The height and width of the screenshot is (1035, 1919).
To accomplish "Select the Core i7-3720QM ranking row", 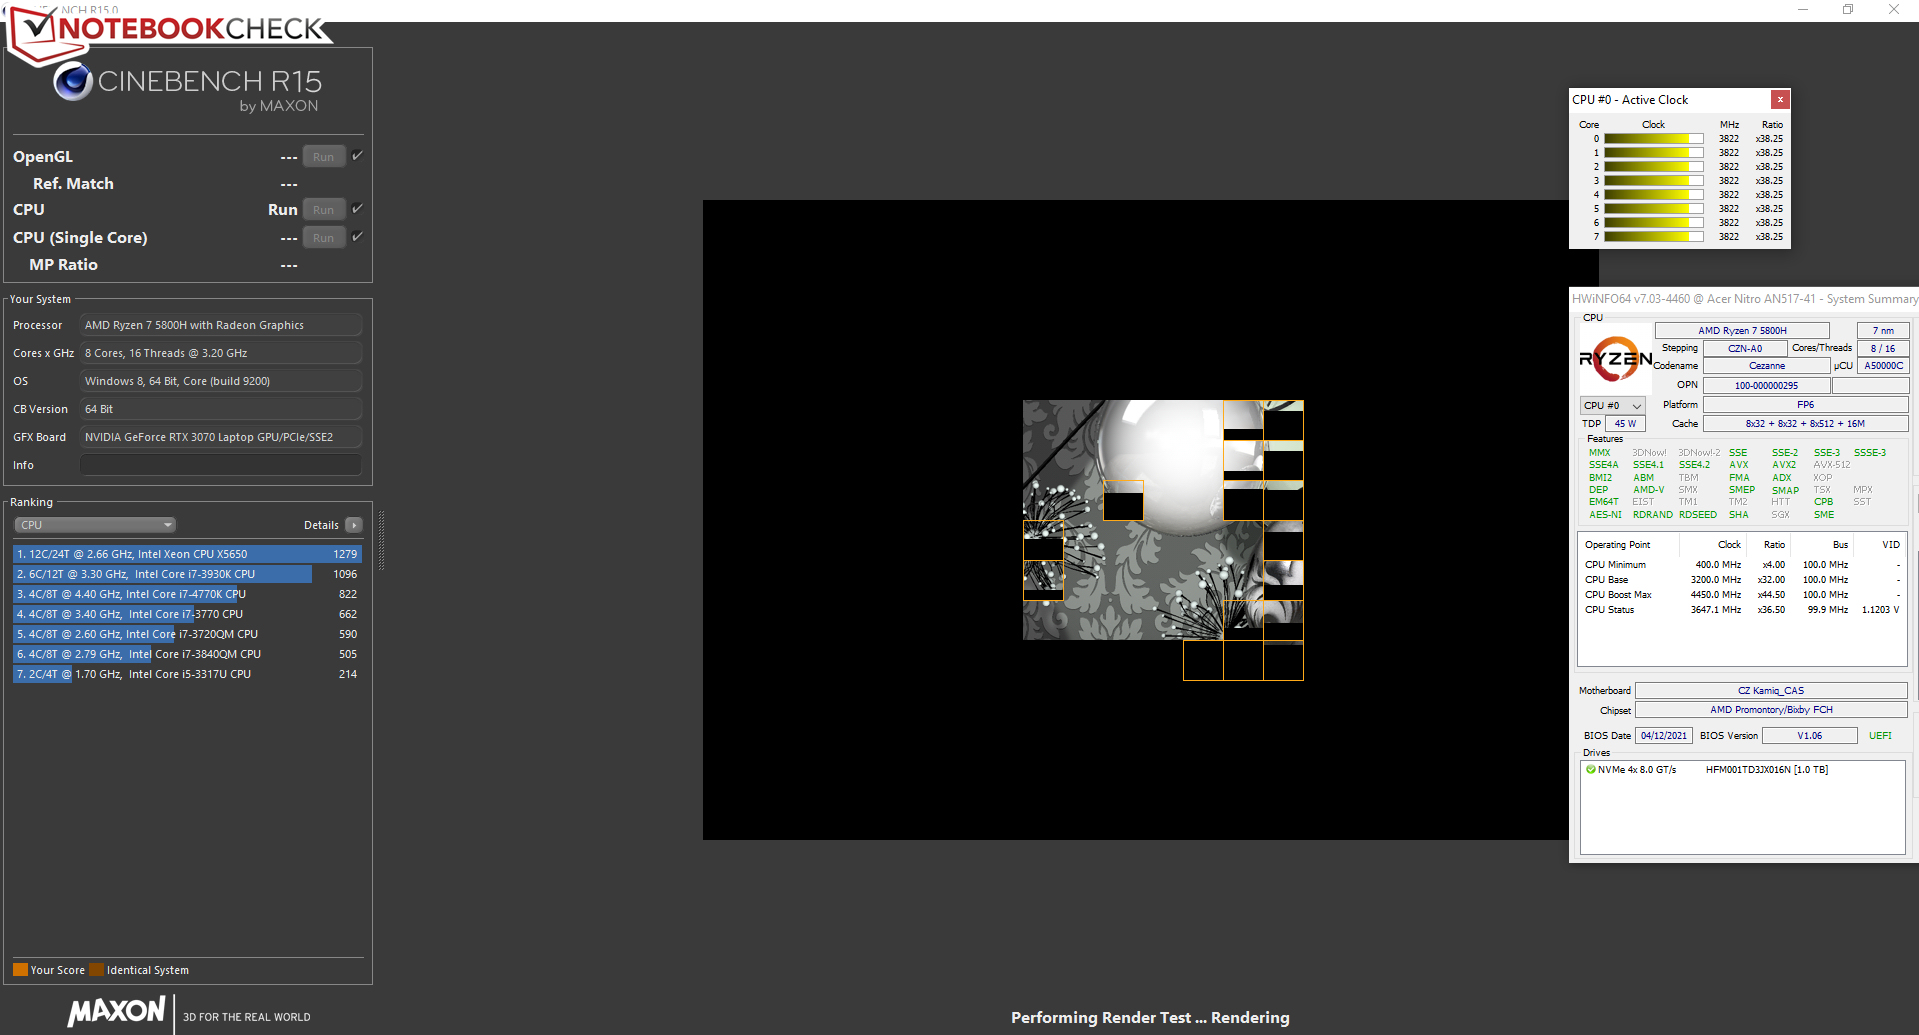I will pos(187,634).
